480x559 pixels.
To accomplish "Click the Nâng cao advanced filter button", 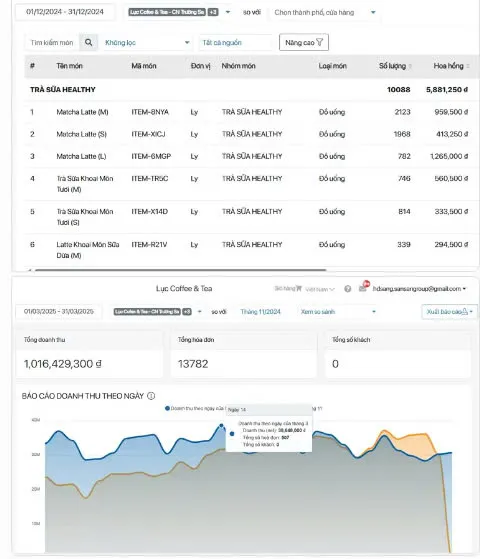I will [x=303, y=42].
